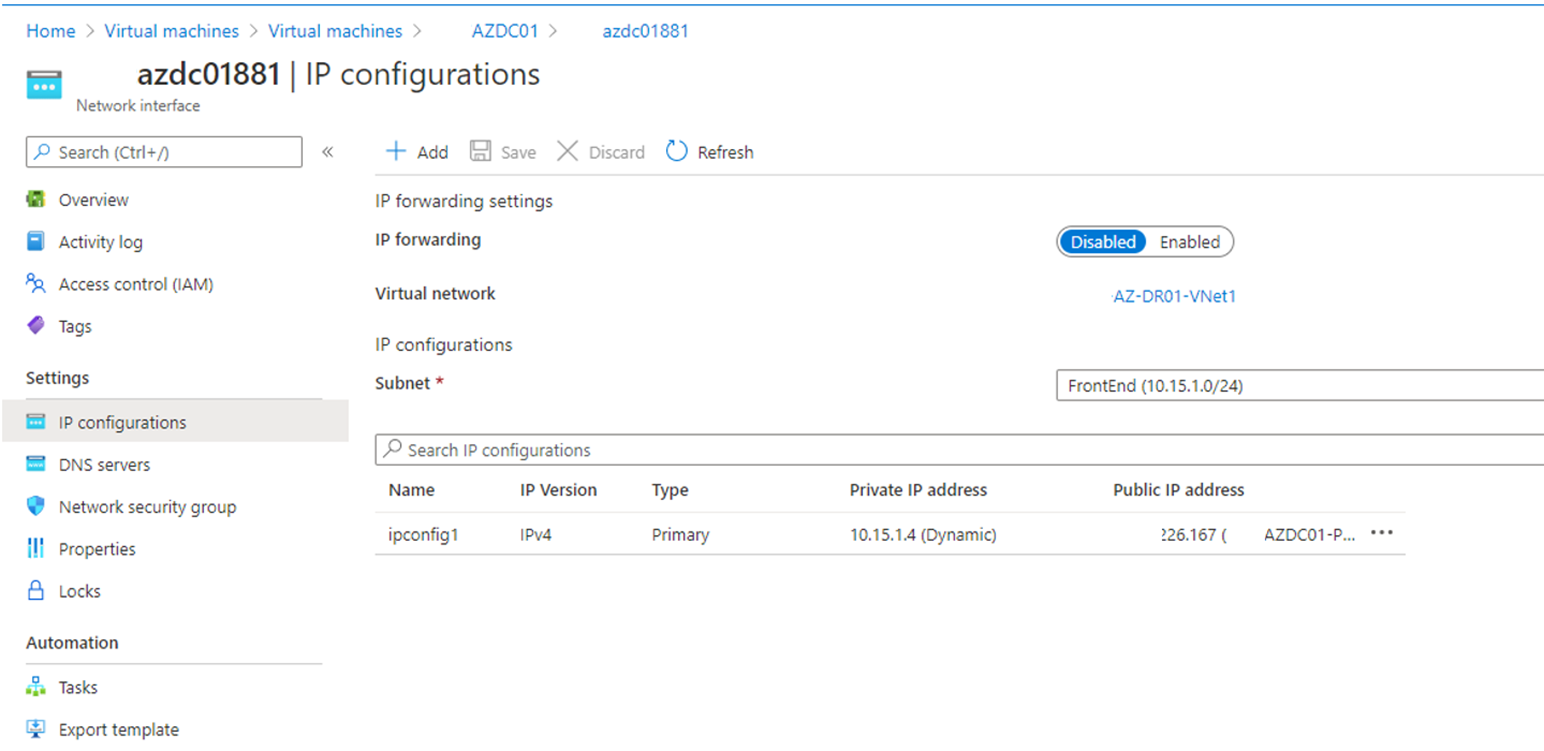
Task: Click the Refresh toolbar button label
Action: tap(725, 152)
